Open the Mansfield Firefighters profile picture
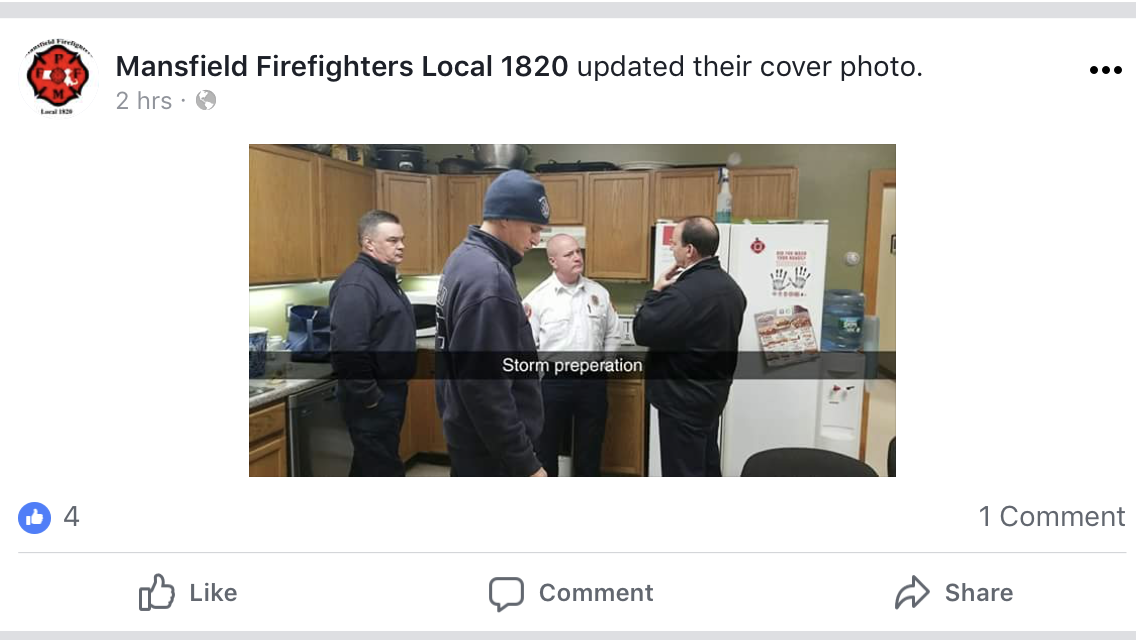 click(x=58, y=77)
